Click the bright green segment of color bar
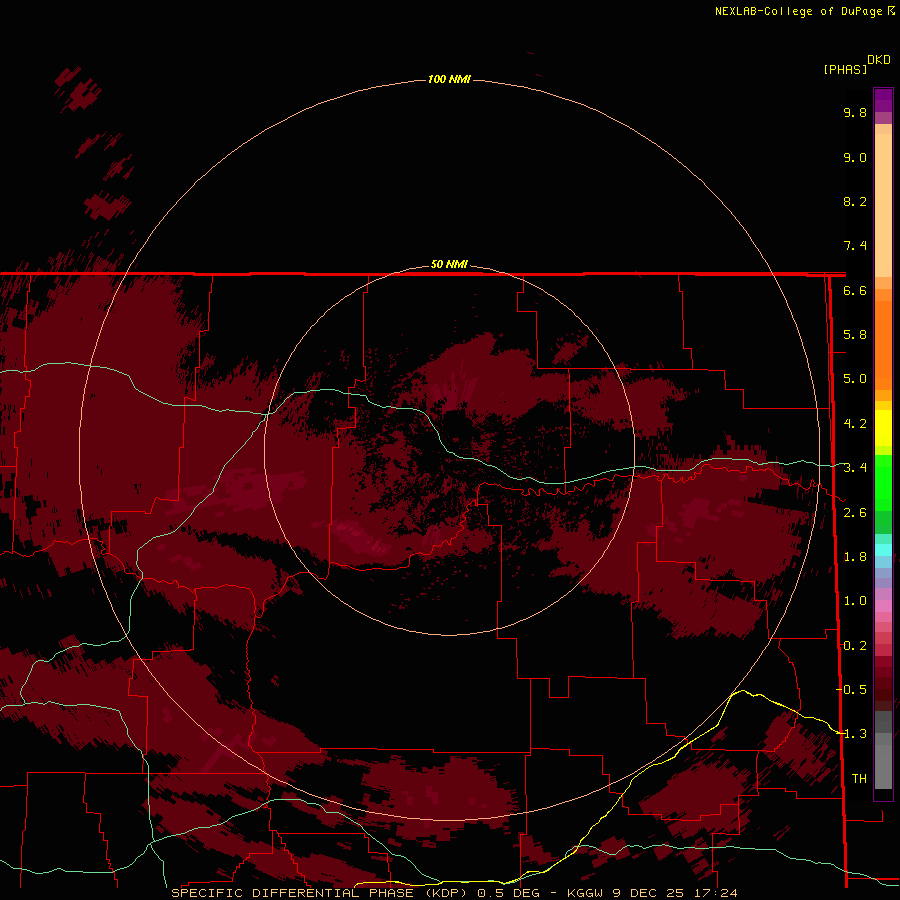 coord(883,482)
